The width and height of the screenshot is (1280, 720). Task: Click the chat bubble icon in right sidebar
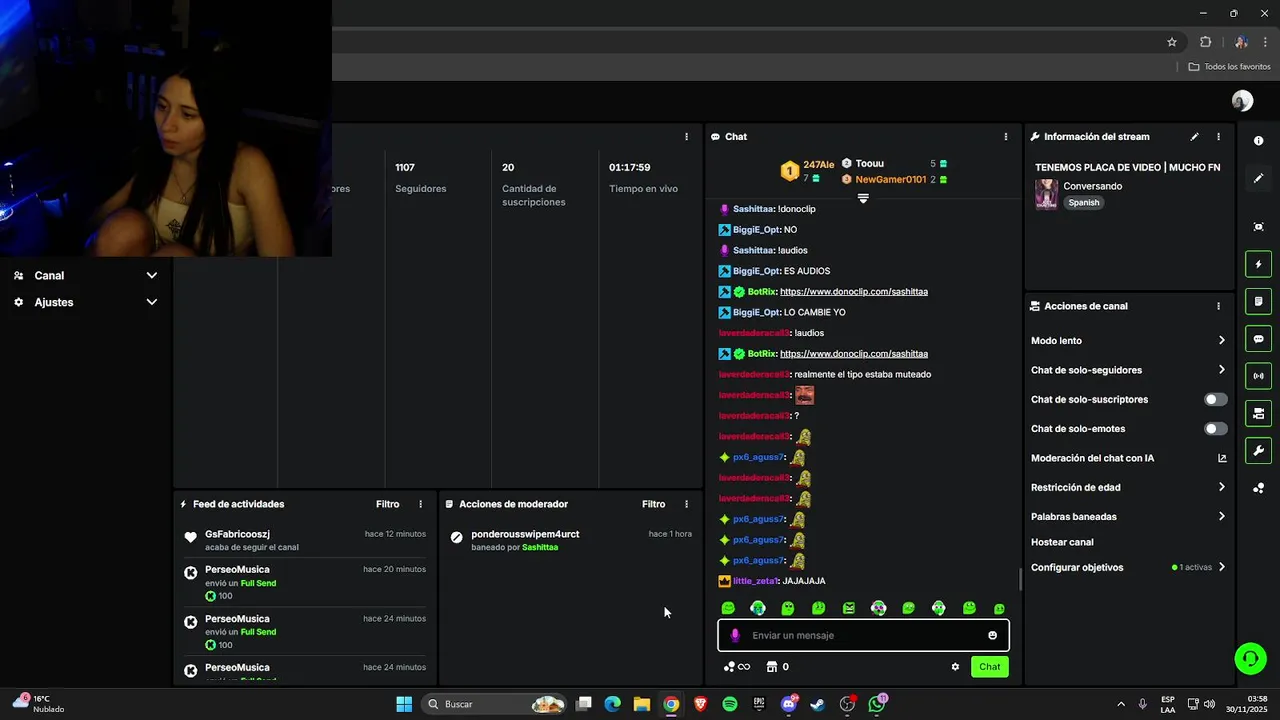[x=1258, y=339]
